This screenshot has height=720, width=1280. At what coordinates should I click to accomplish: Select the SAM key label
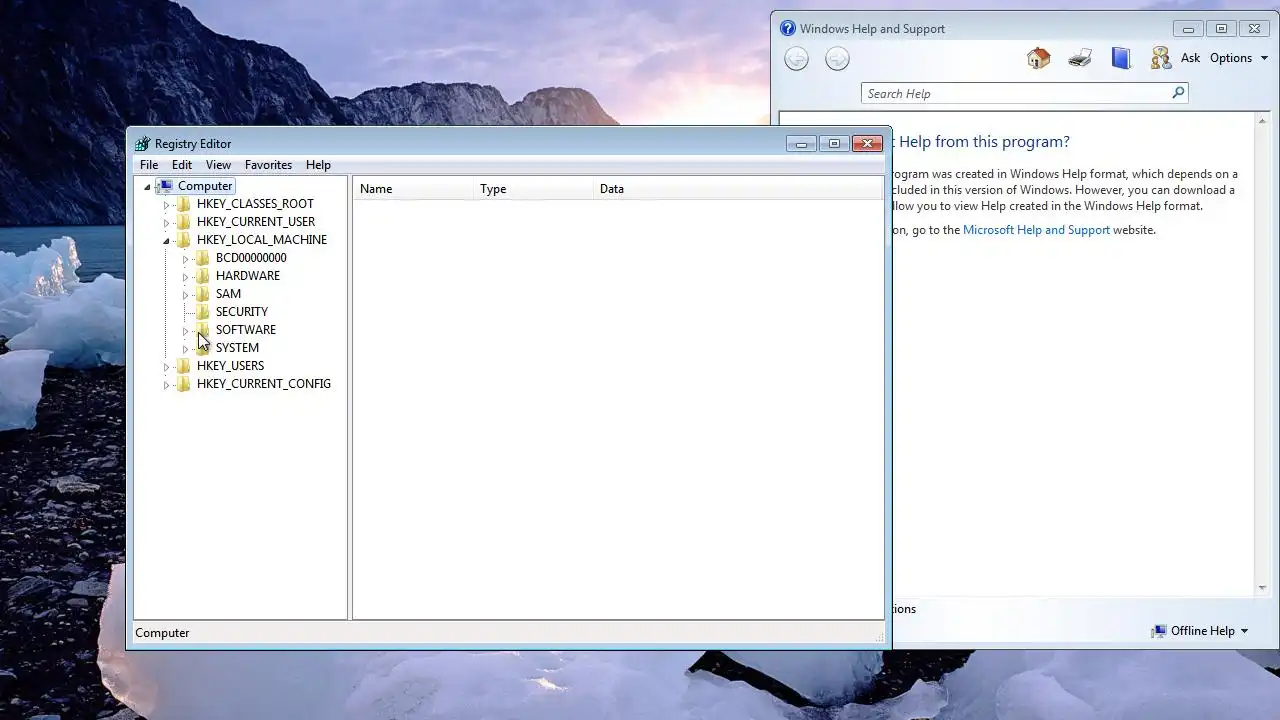coord(228,294)
